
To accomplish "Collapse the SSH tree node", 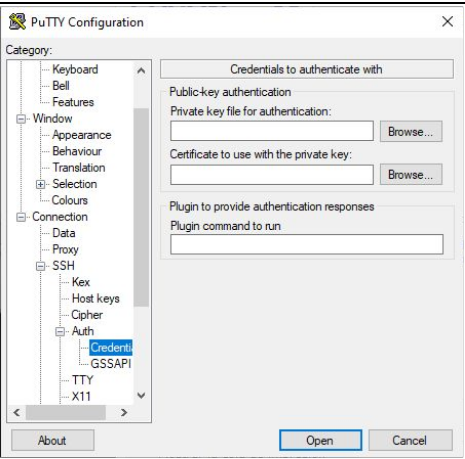I will click(x=40, y=266).
